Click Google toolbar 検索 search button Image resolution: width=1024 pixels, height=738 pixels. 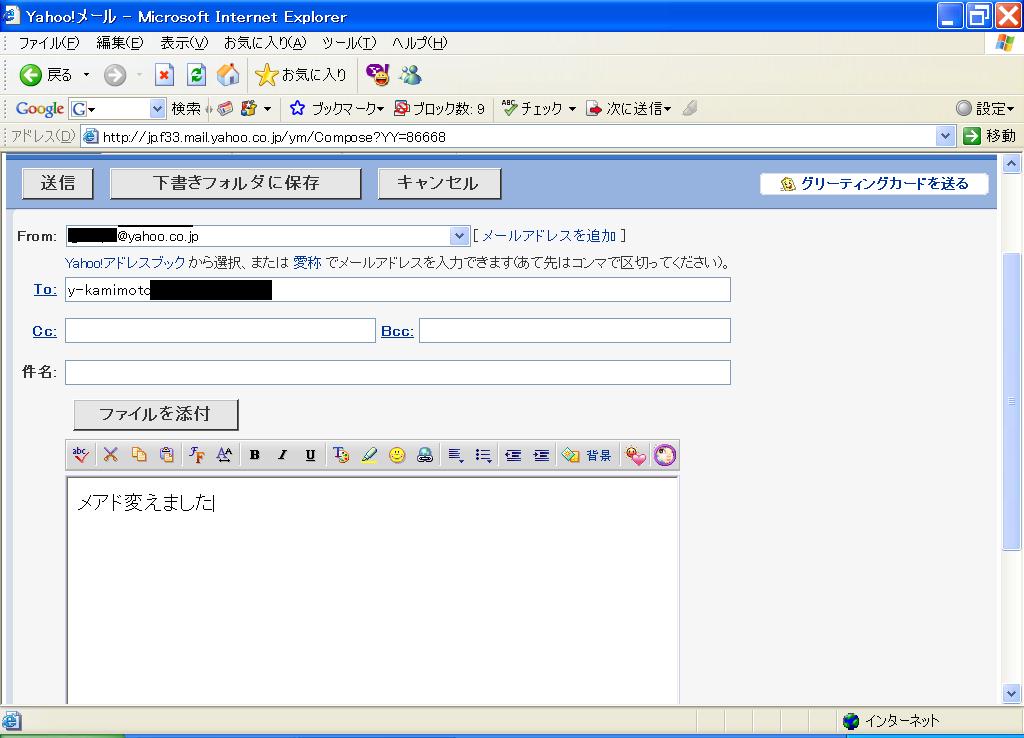coord(185,108)
